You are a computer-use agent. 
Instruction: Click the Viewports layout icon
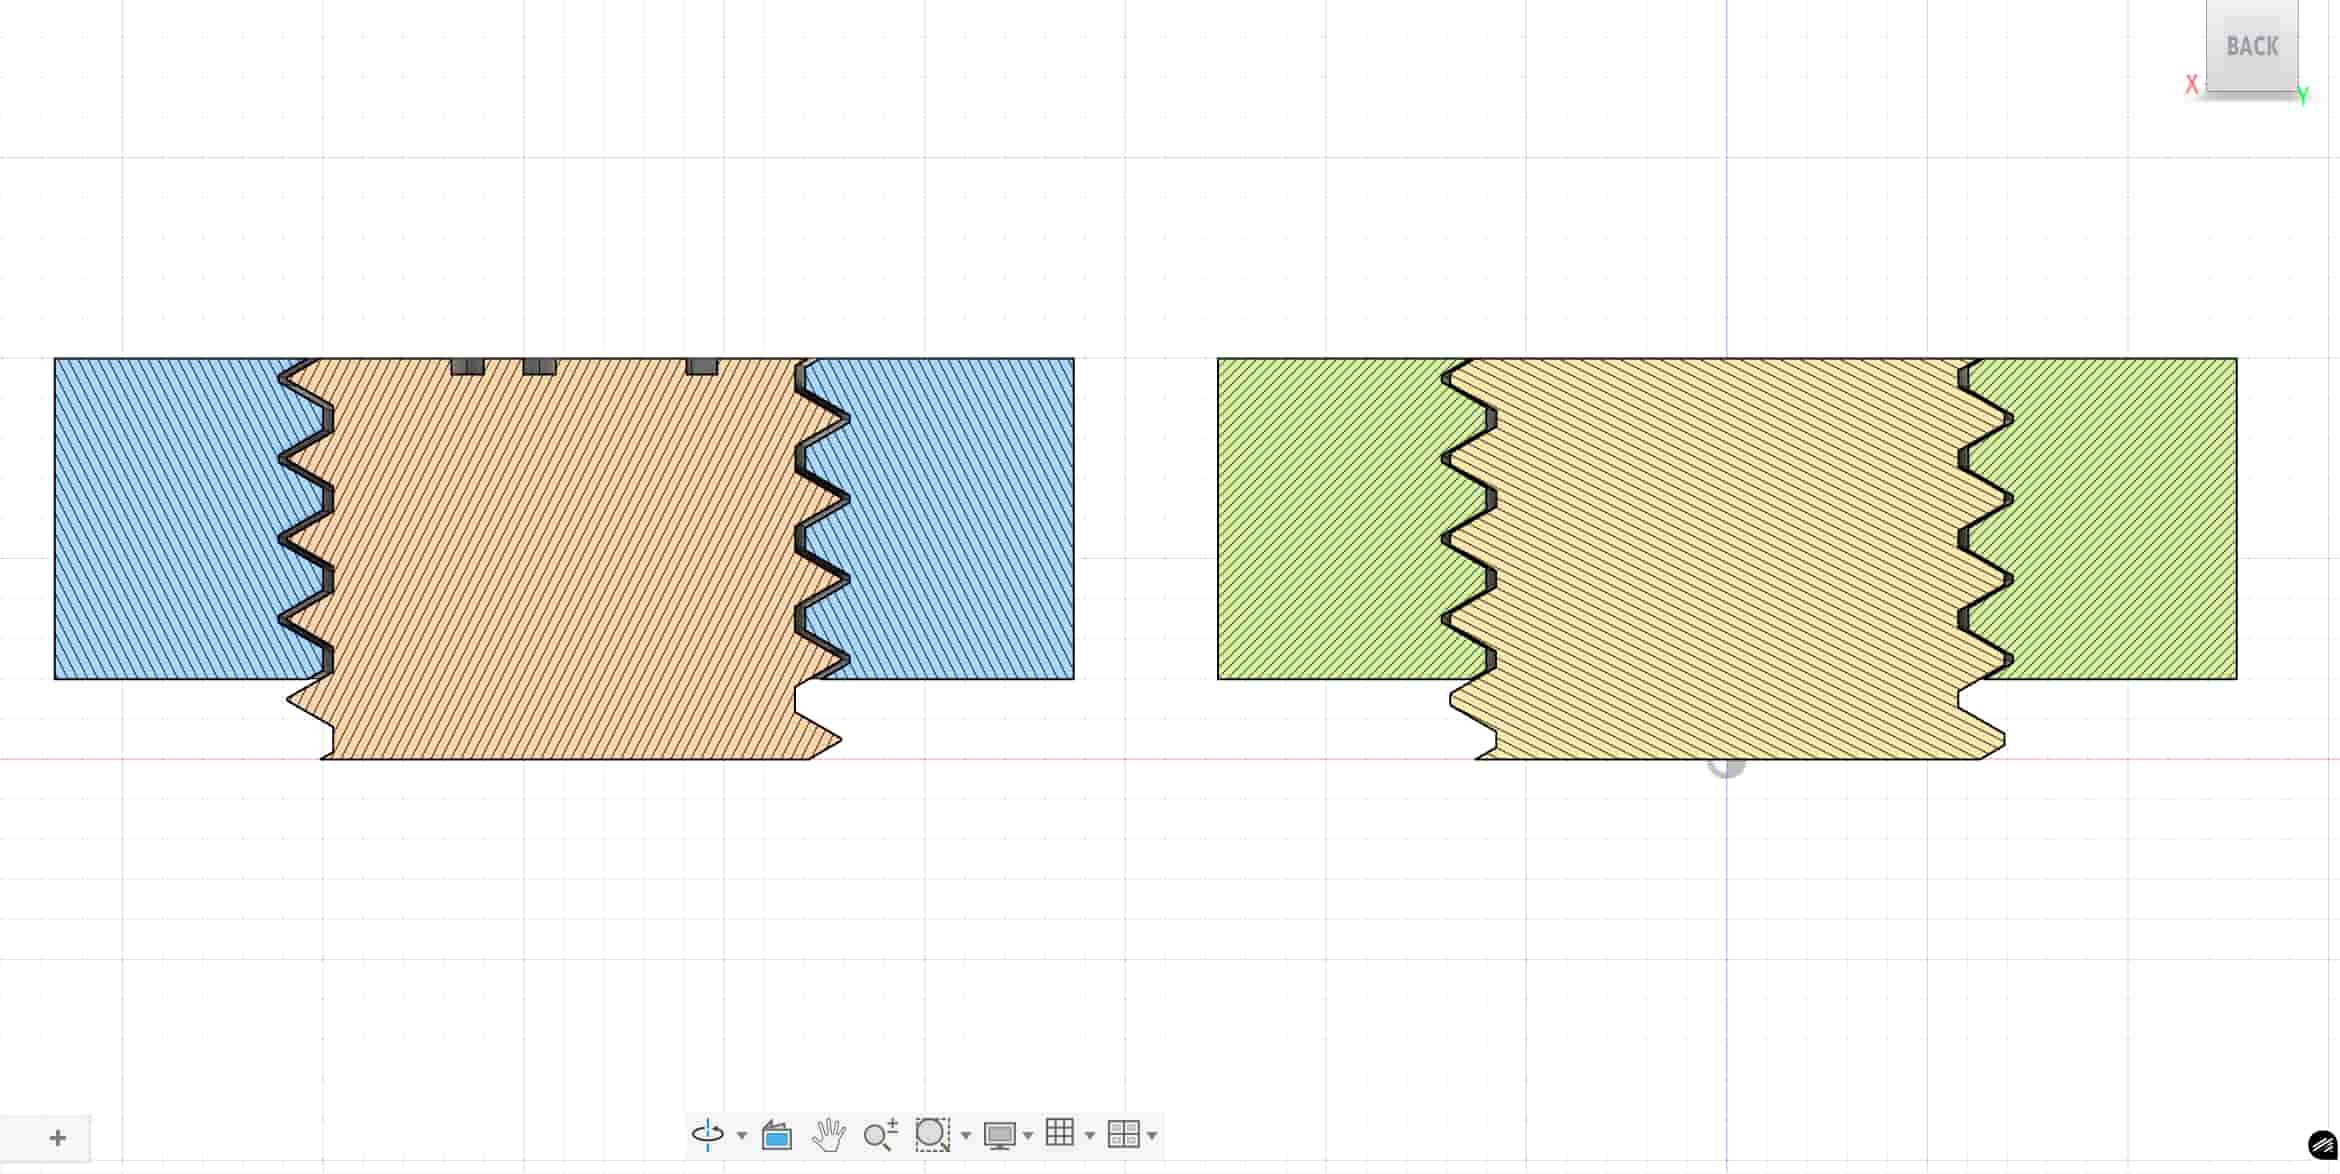[x=1123, y=1134]
